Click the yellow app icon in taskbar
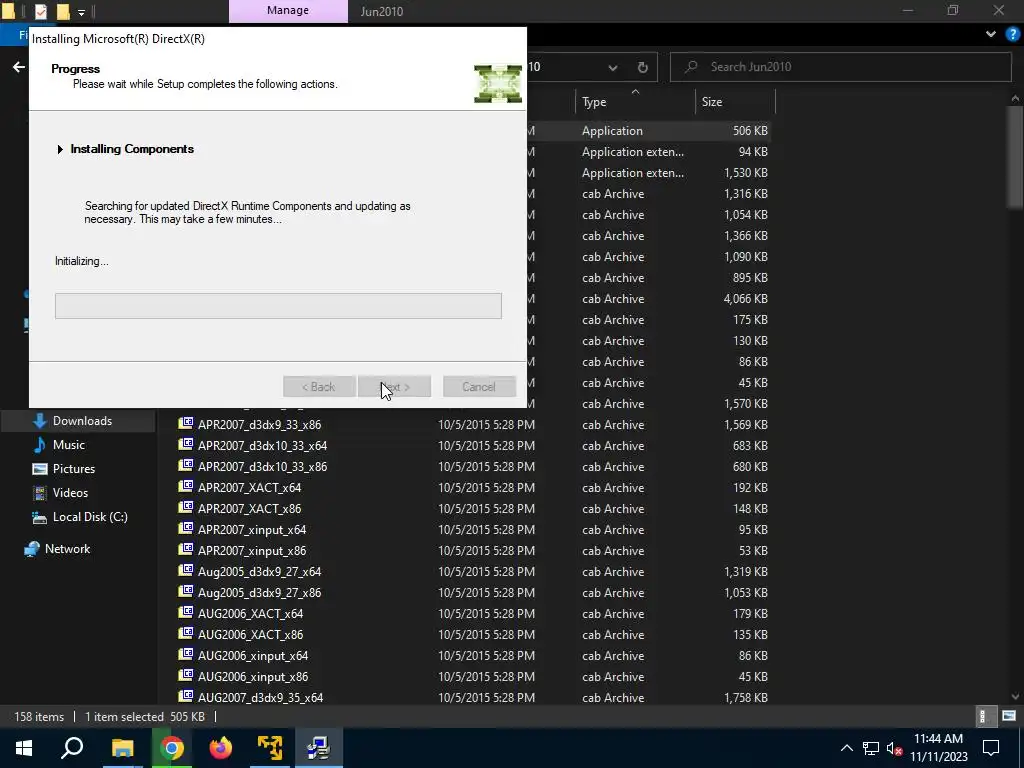Viewport: 1024px width, 768px height. (270, 748)
